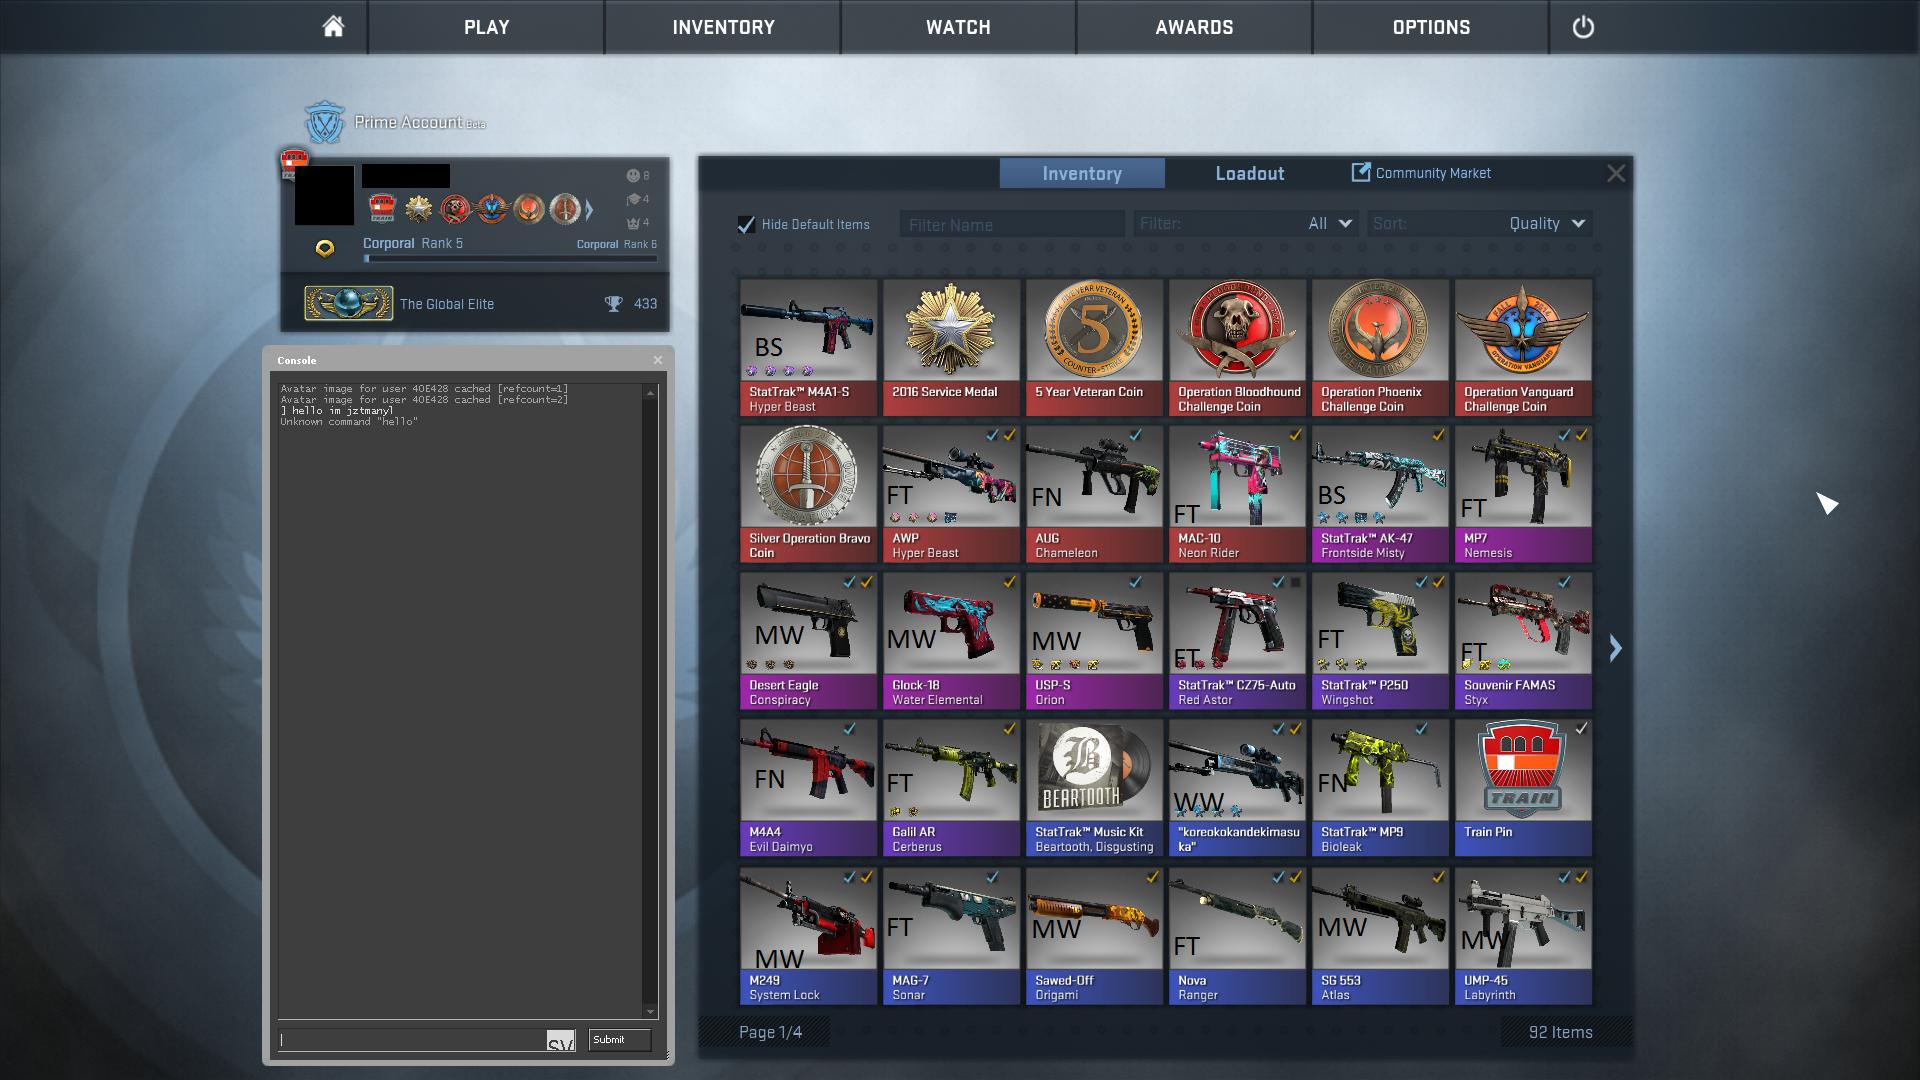Click The Global Elite rank badge

click(348, 304)
